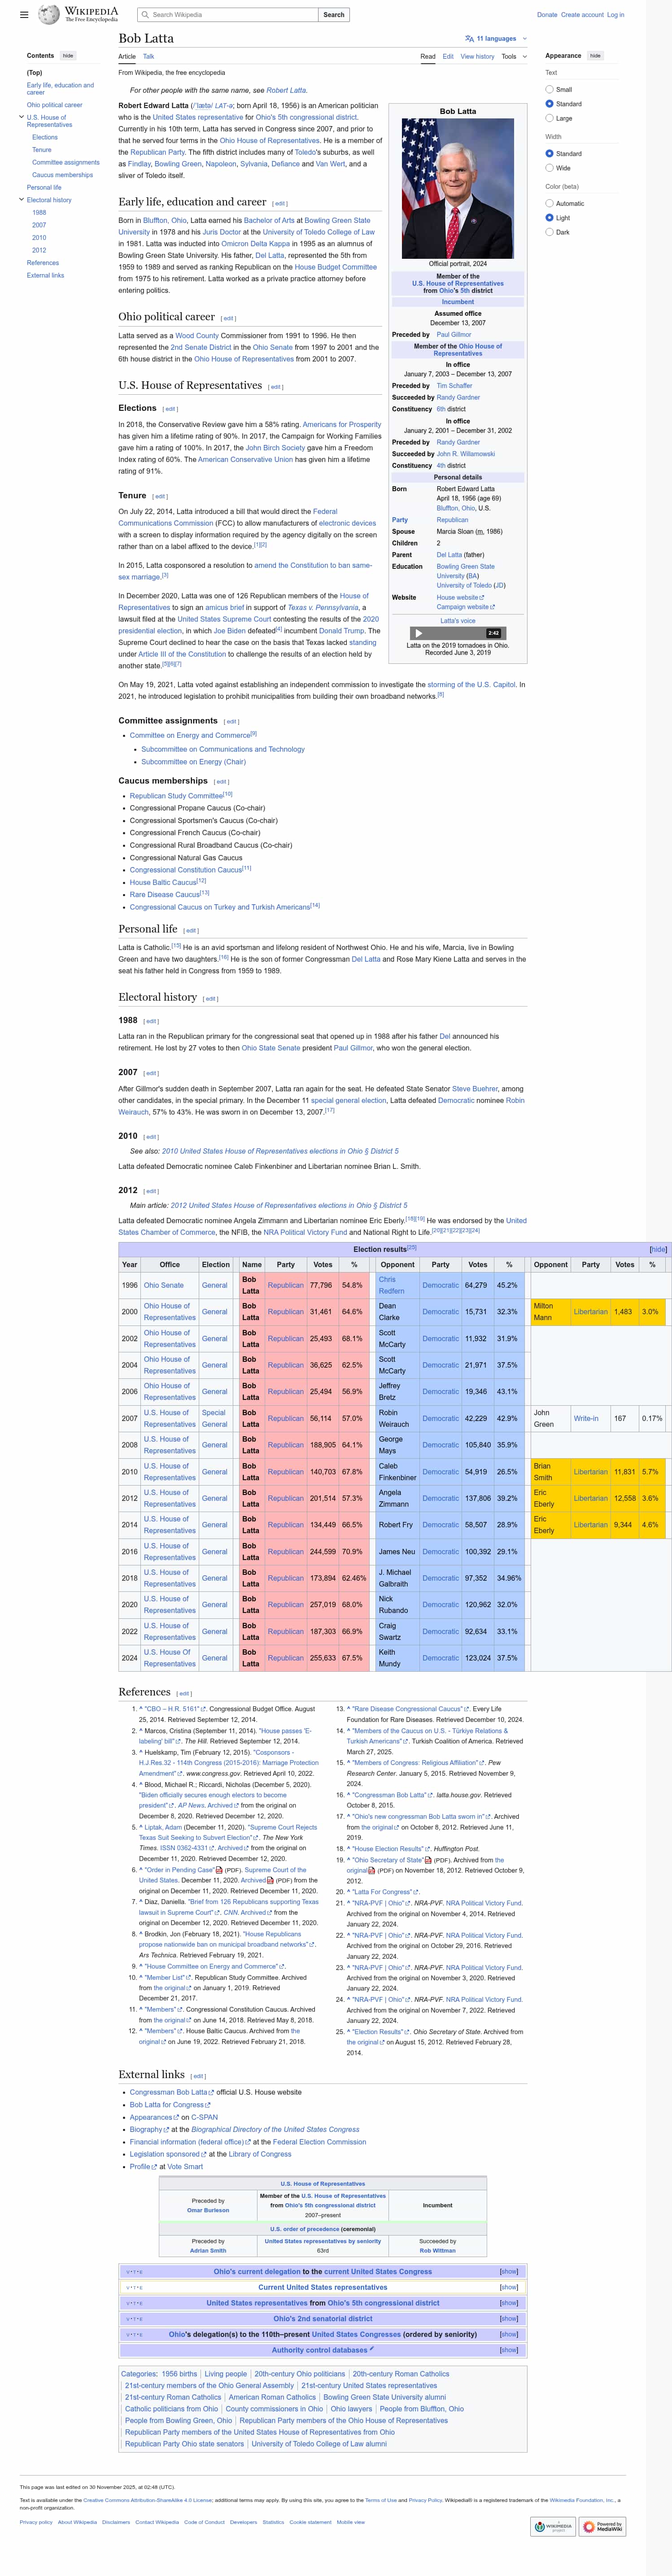Click the Wikipedia globe logo
This screenshot has height=2576, width=672.
point(48,15)
